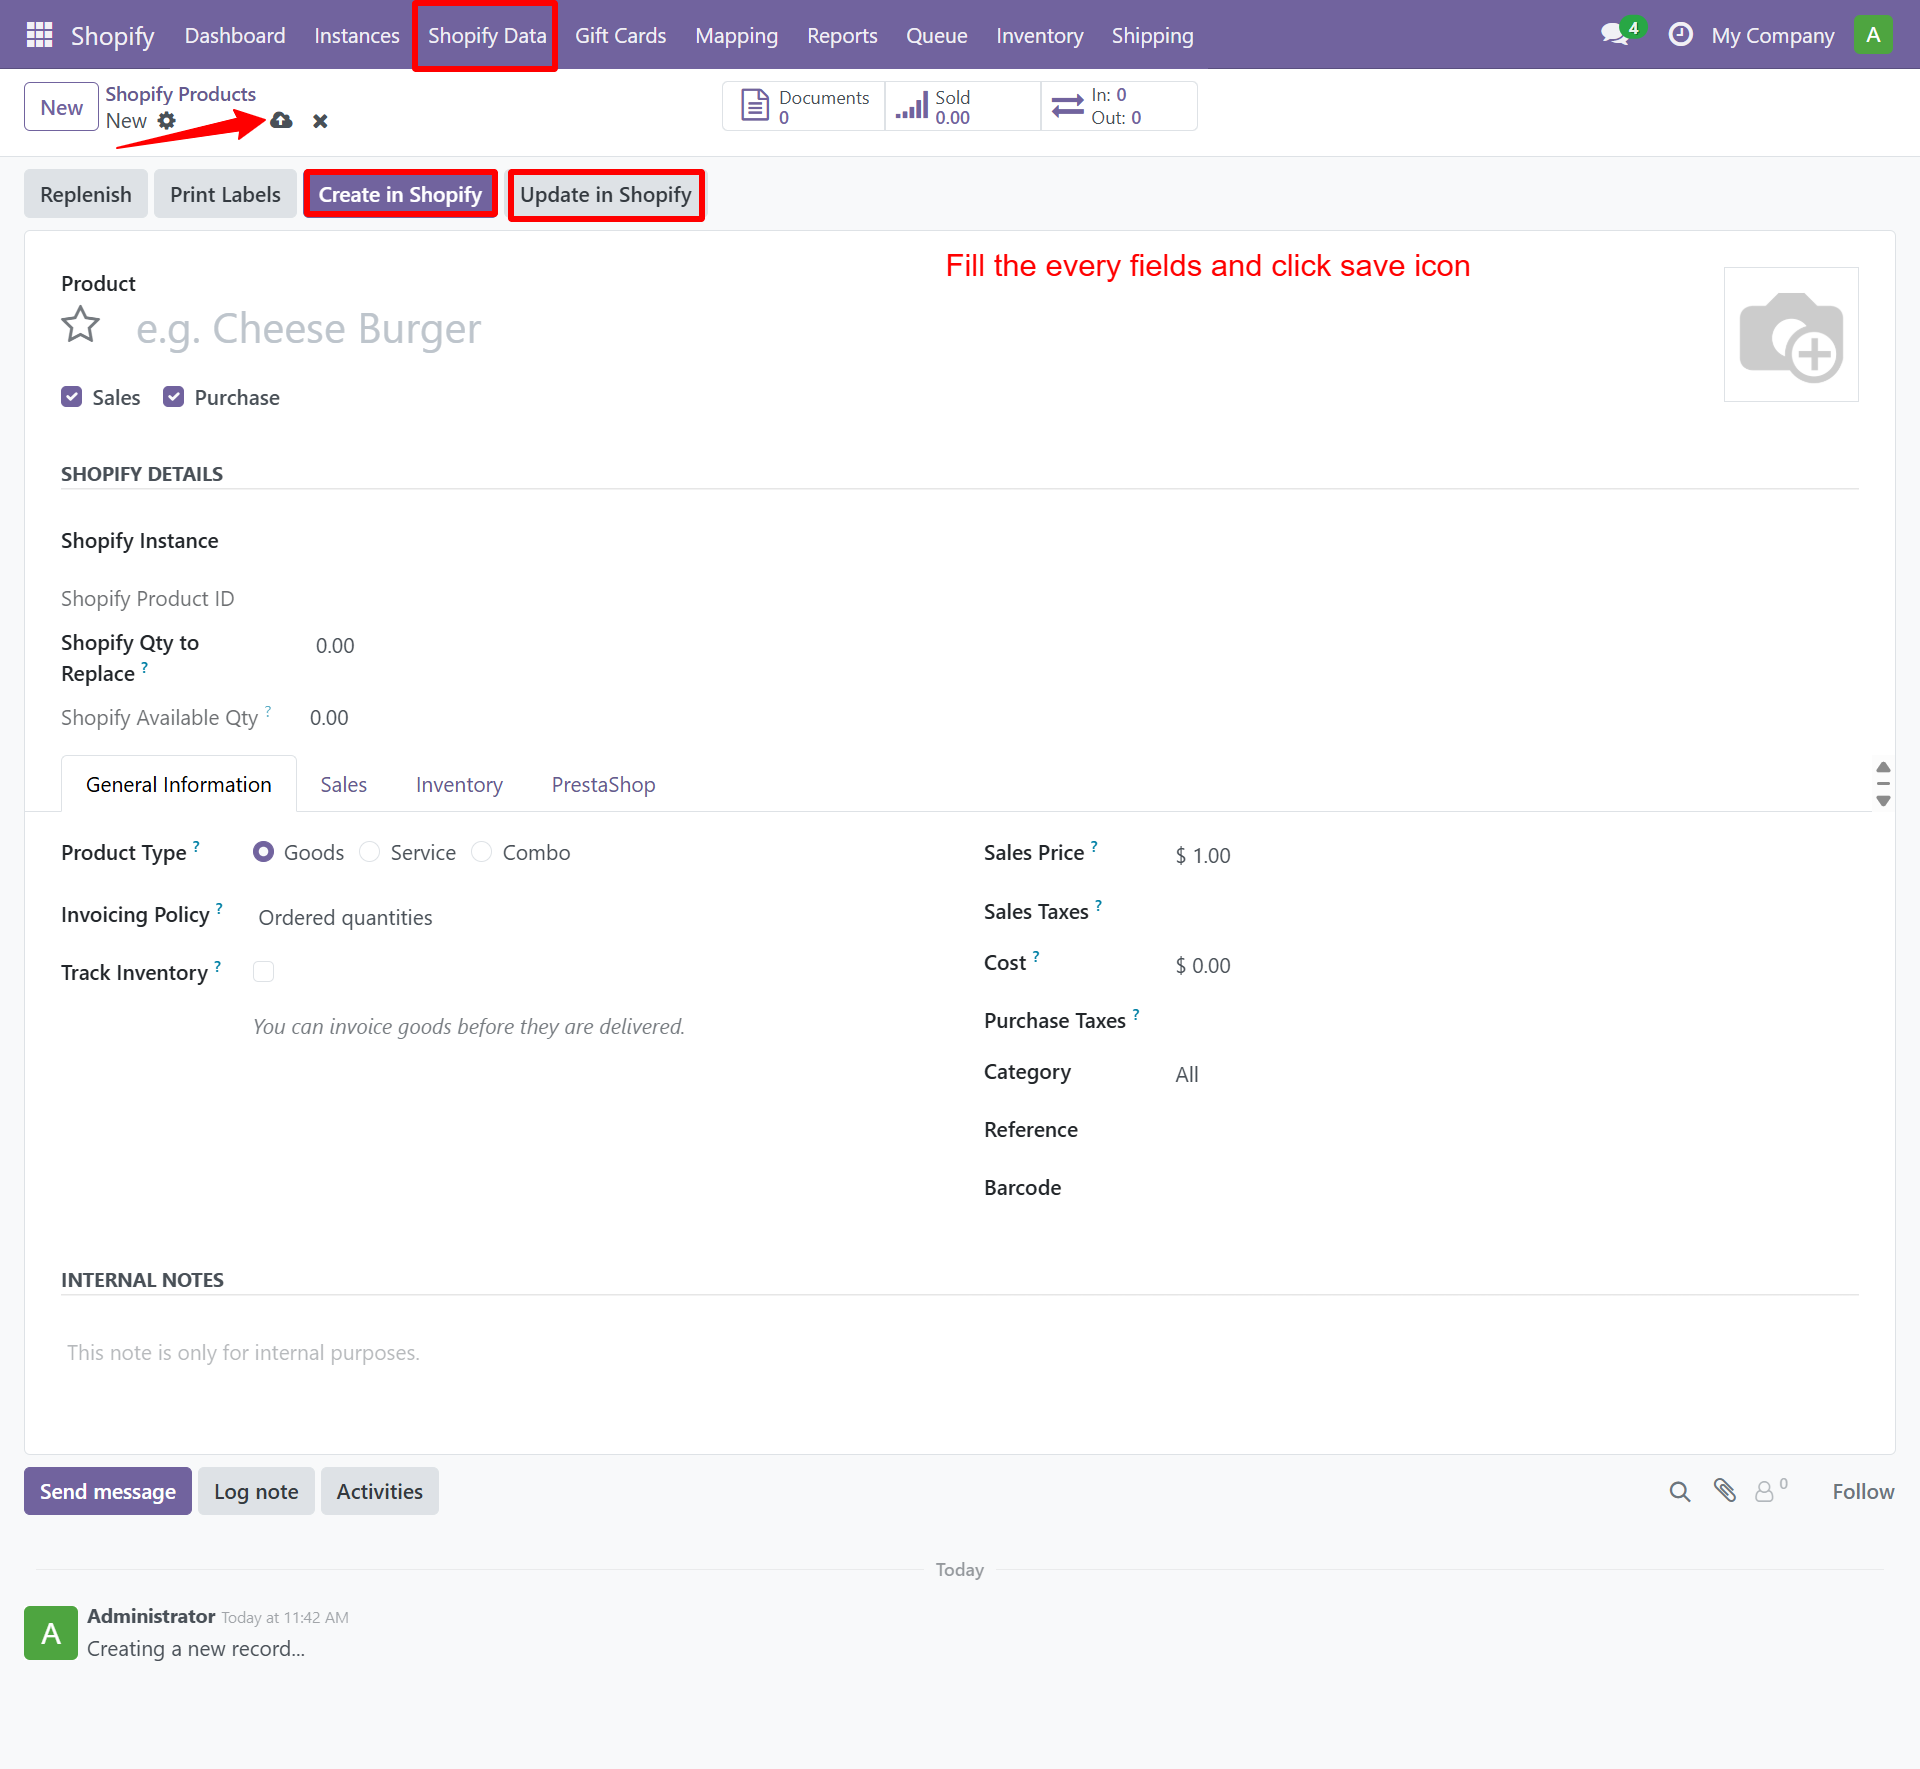Search messages with magnifier icon
1920x1769 pixels.
point(1679,1491)
